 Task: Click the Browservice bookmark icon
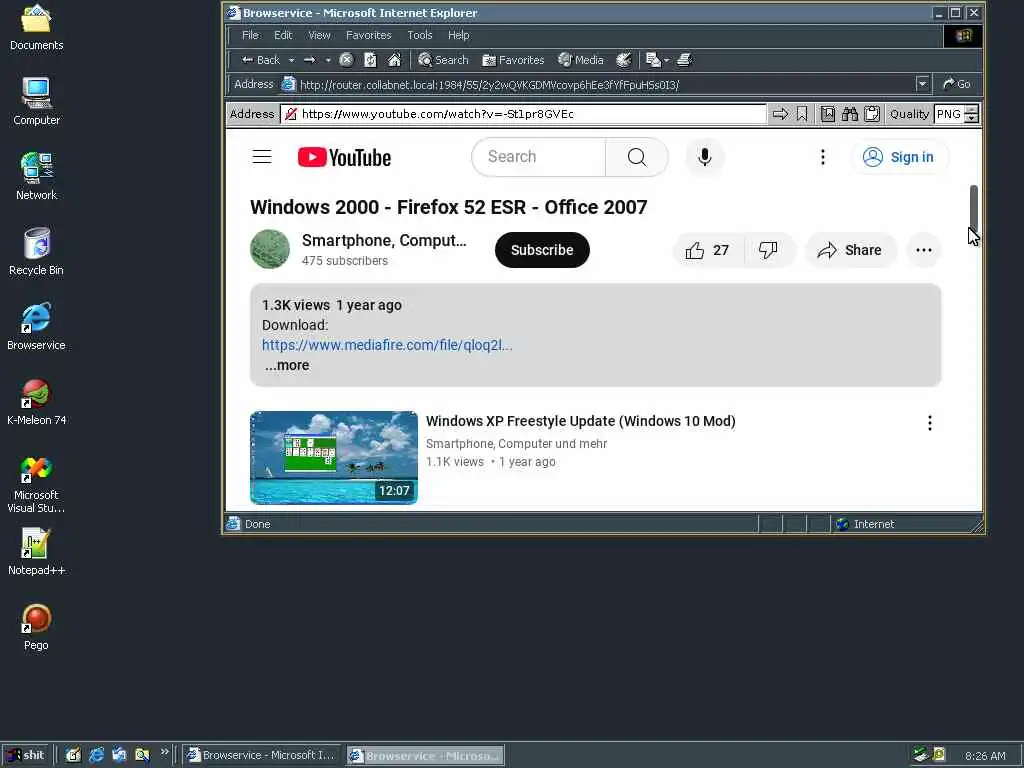tap(802, 114)
